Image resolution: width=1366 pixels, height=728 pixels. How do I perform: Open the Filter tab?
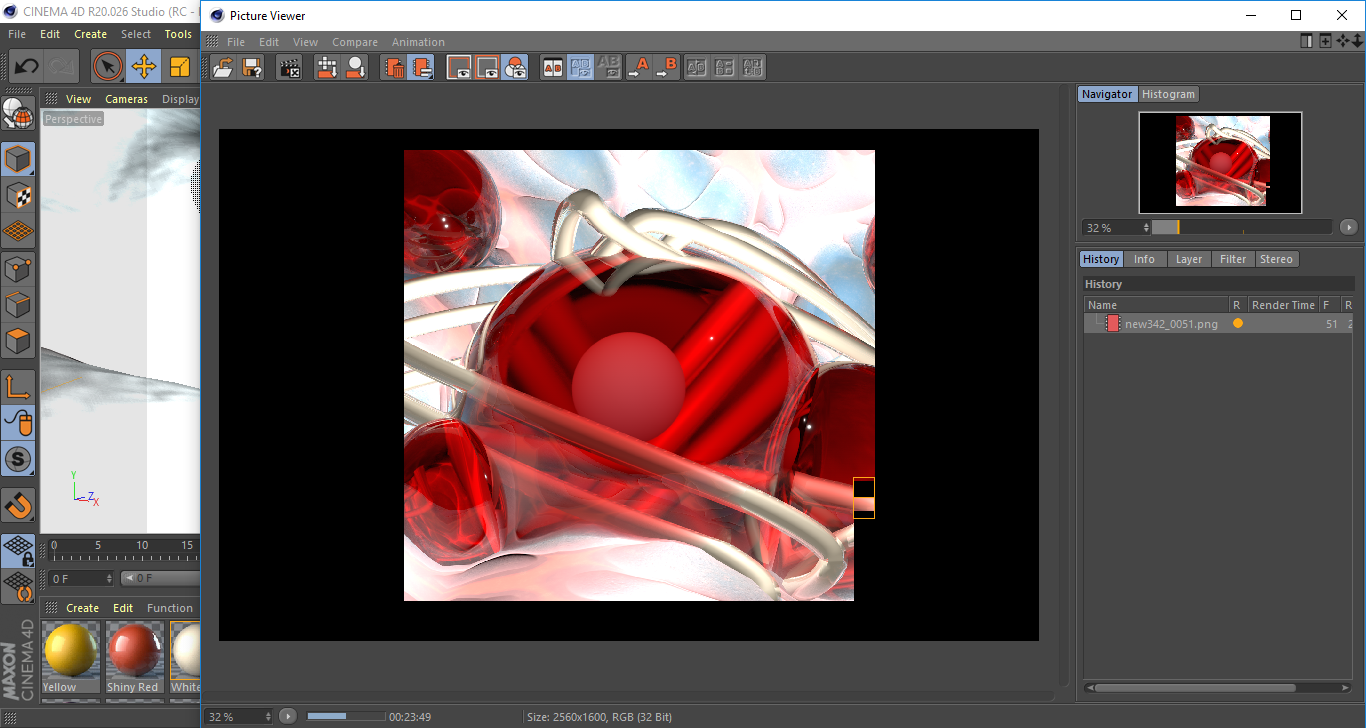pyautogui.click(x=1233, y=259)
